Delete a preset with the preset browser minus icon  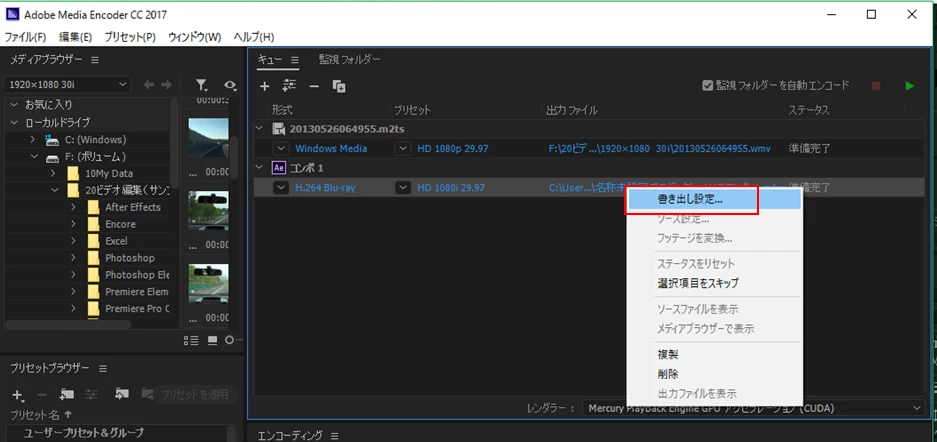point(42,395)
